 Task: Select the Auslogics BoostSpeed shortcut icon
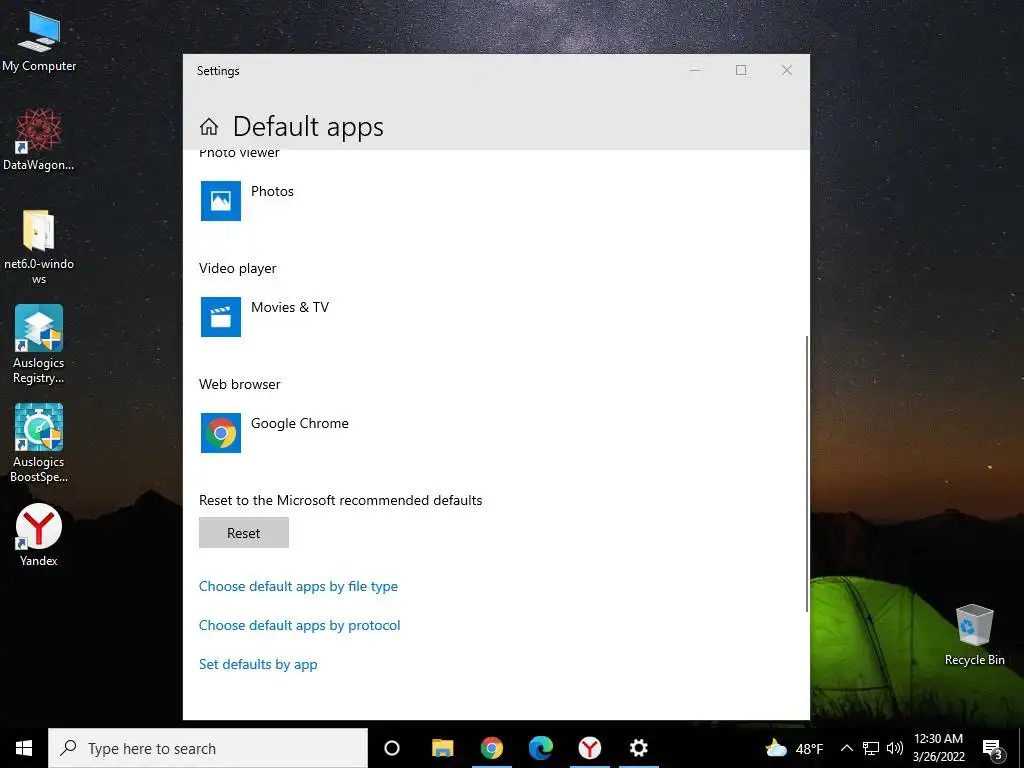pos(39,443)
